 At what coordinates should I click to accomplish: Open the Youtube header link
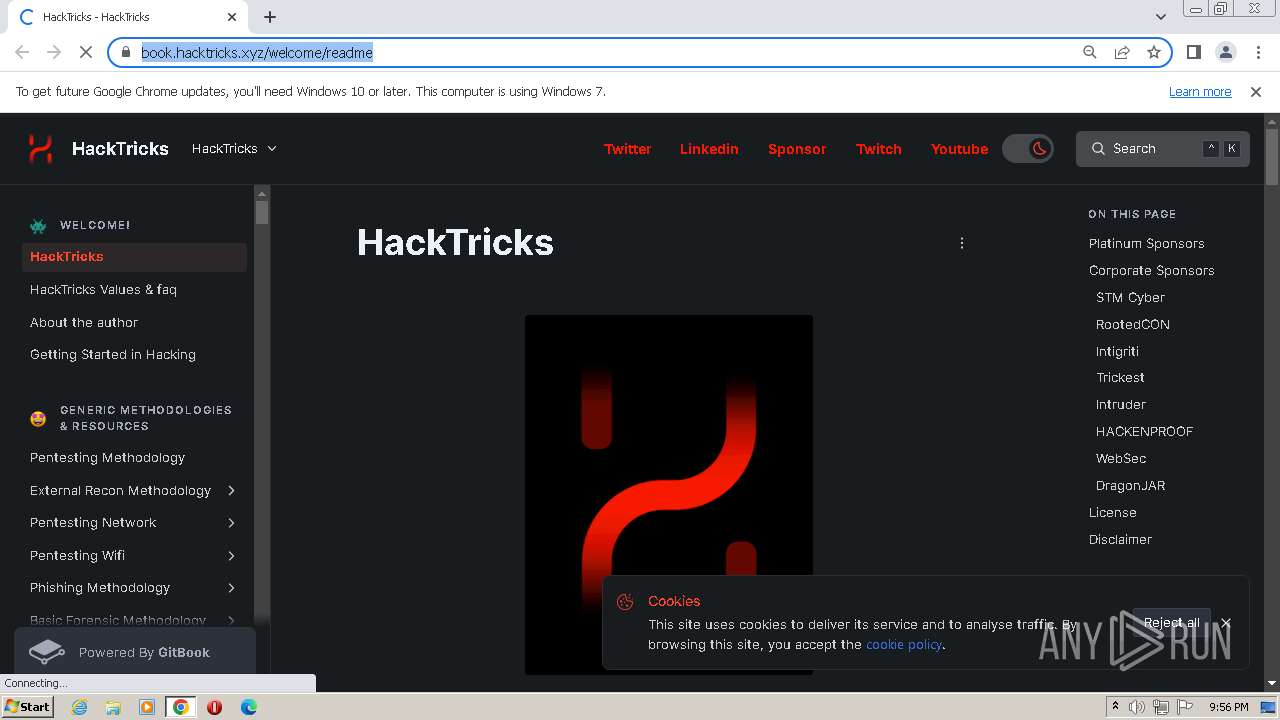click(959, 149)
